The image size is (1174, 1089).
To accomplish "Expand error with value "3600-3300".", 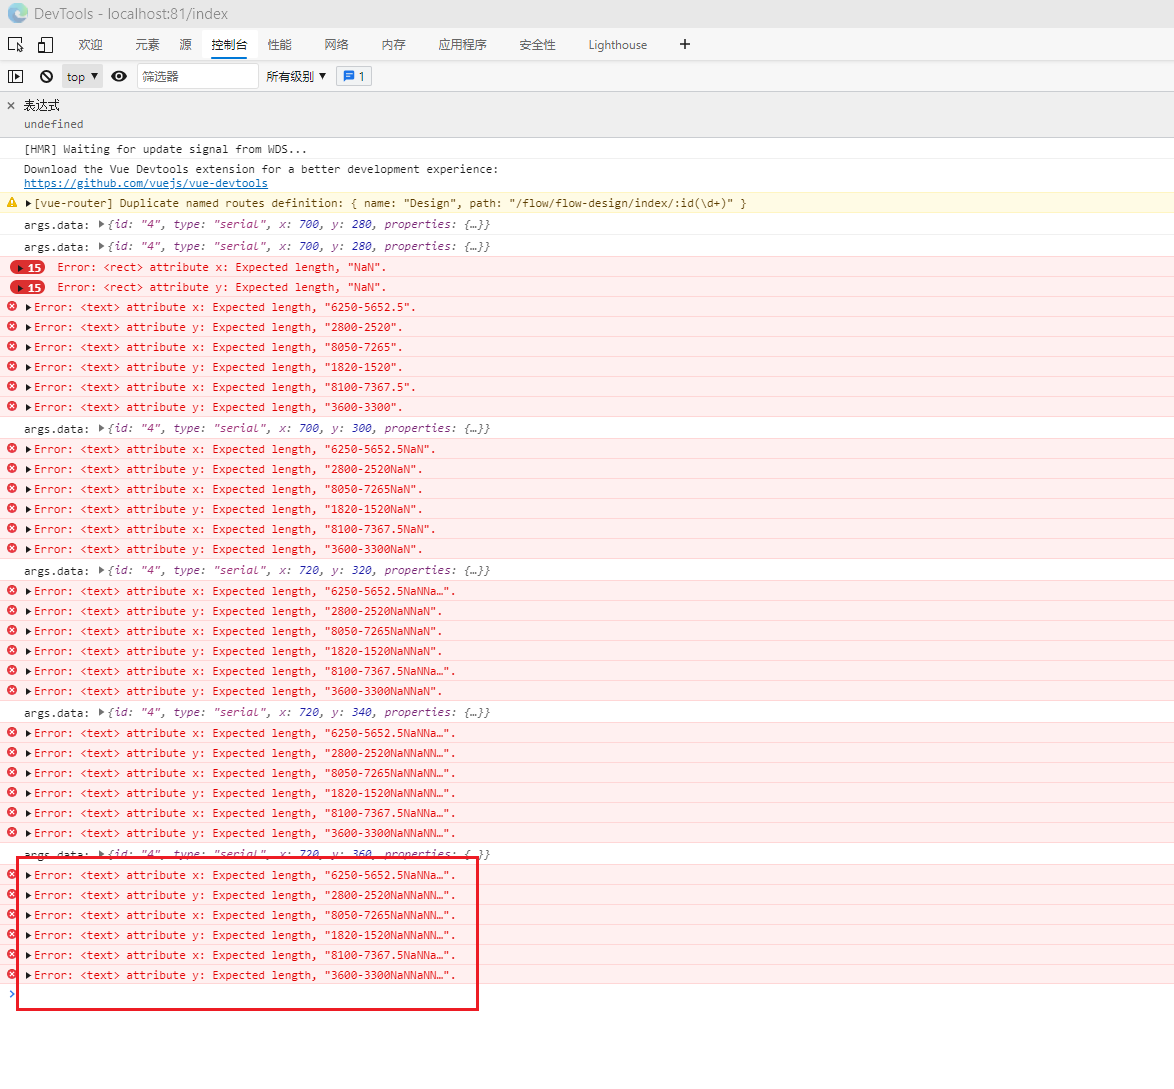I will click(28, 407).
